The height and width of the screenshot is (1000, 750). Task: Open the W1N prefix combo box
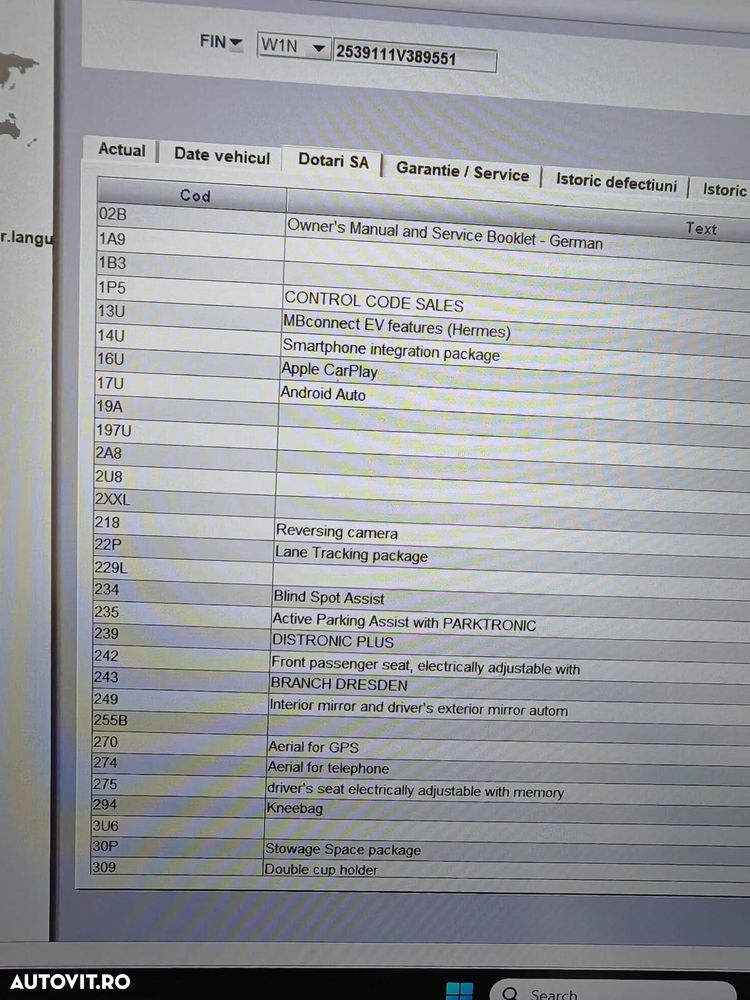click(294, 47)
